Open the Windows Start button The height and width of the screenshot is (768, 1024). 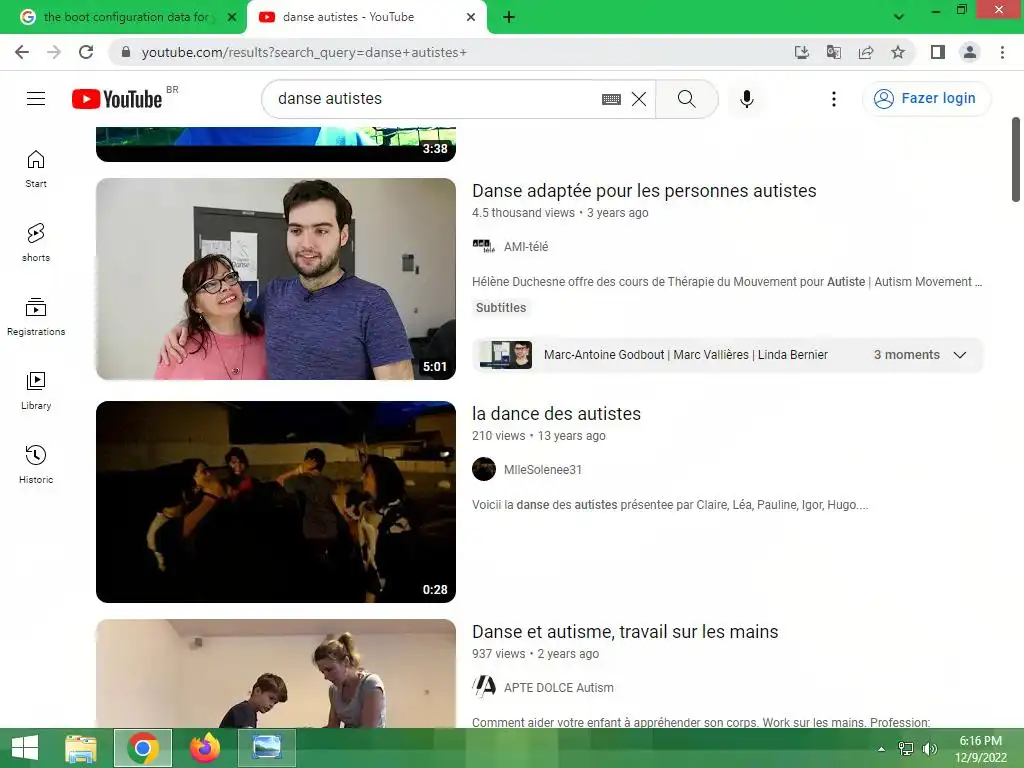[x=25, y=748]
